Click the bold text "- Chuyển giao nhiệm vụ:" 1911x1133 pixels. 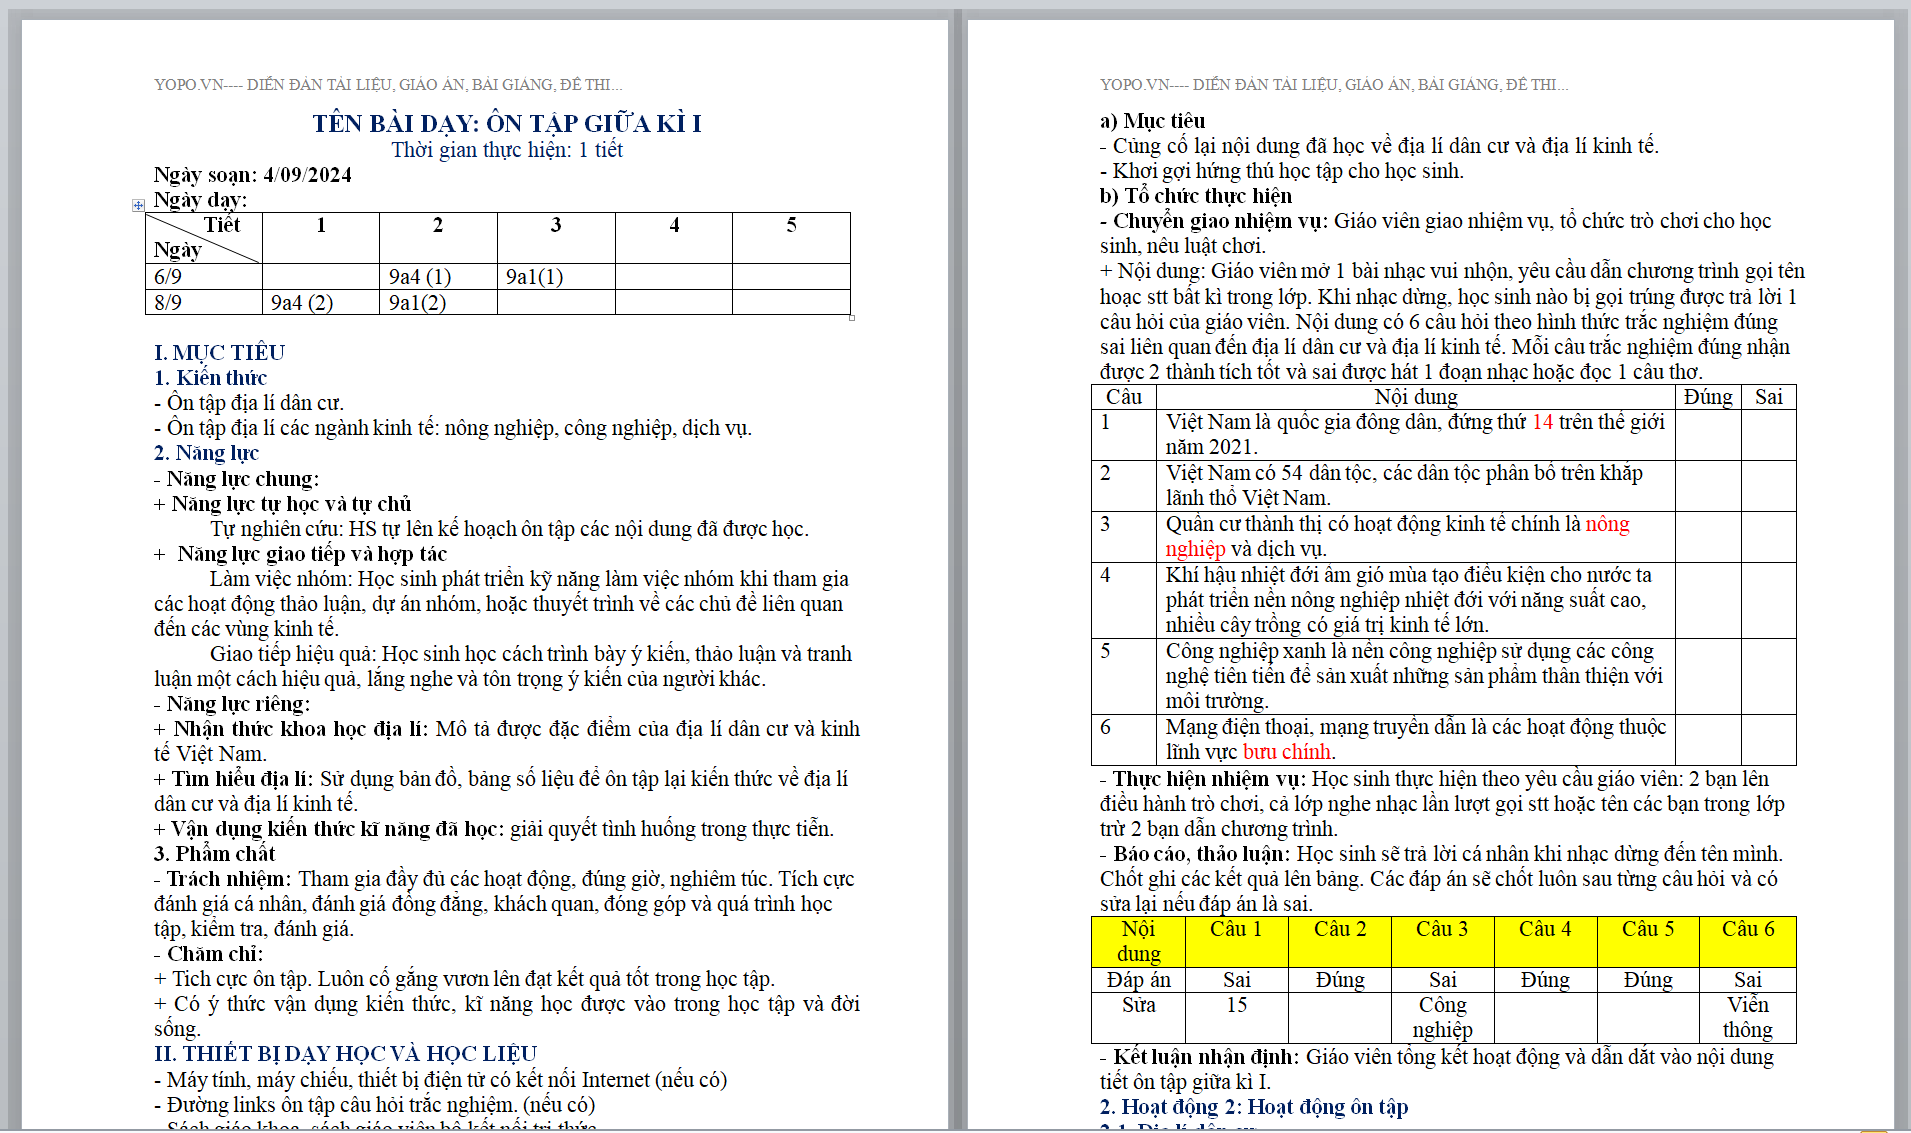[1214, 221]
